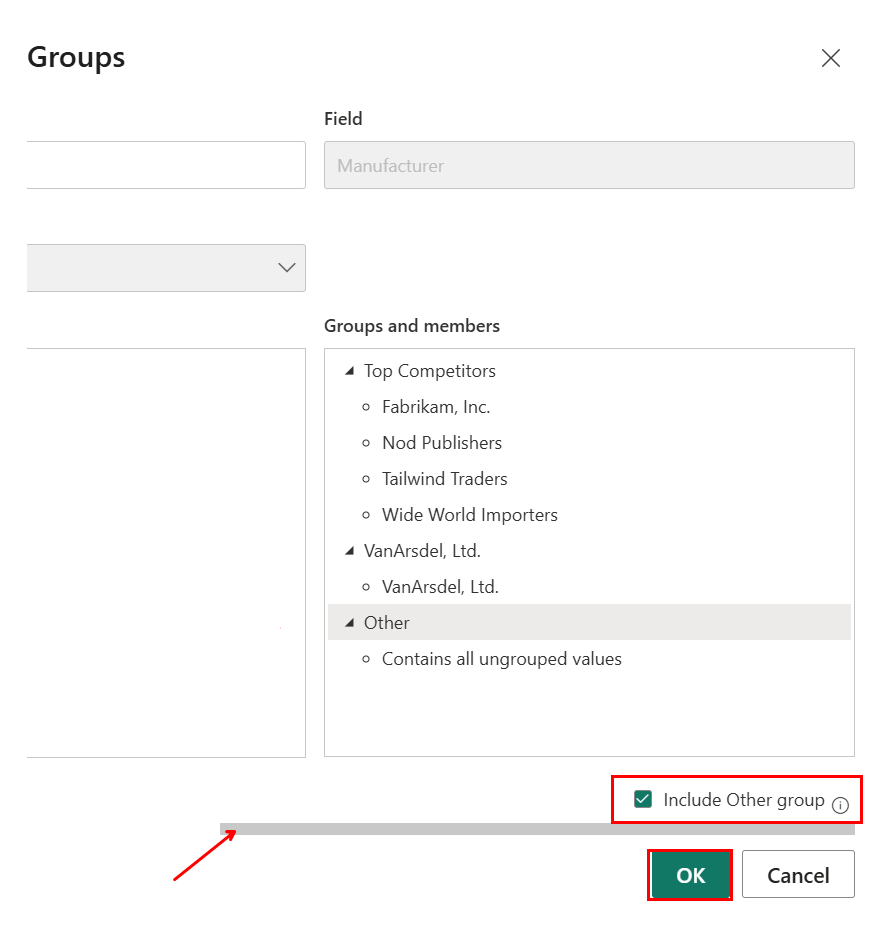Image resolution: width=882 pixels, height=928 pixels.
Task: Collapse the VanArsdel, Ltd. group triangle
Action: pyautogui.click(x=349, y=551)
